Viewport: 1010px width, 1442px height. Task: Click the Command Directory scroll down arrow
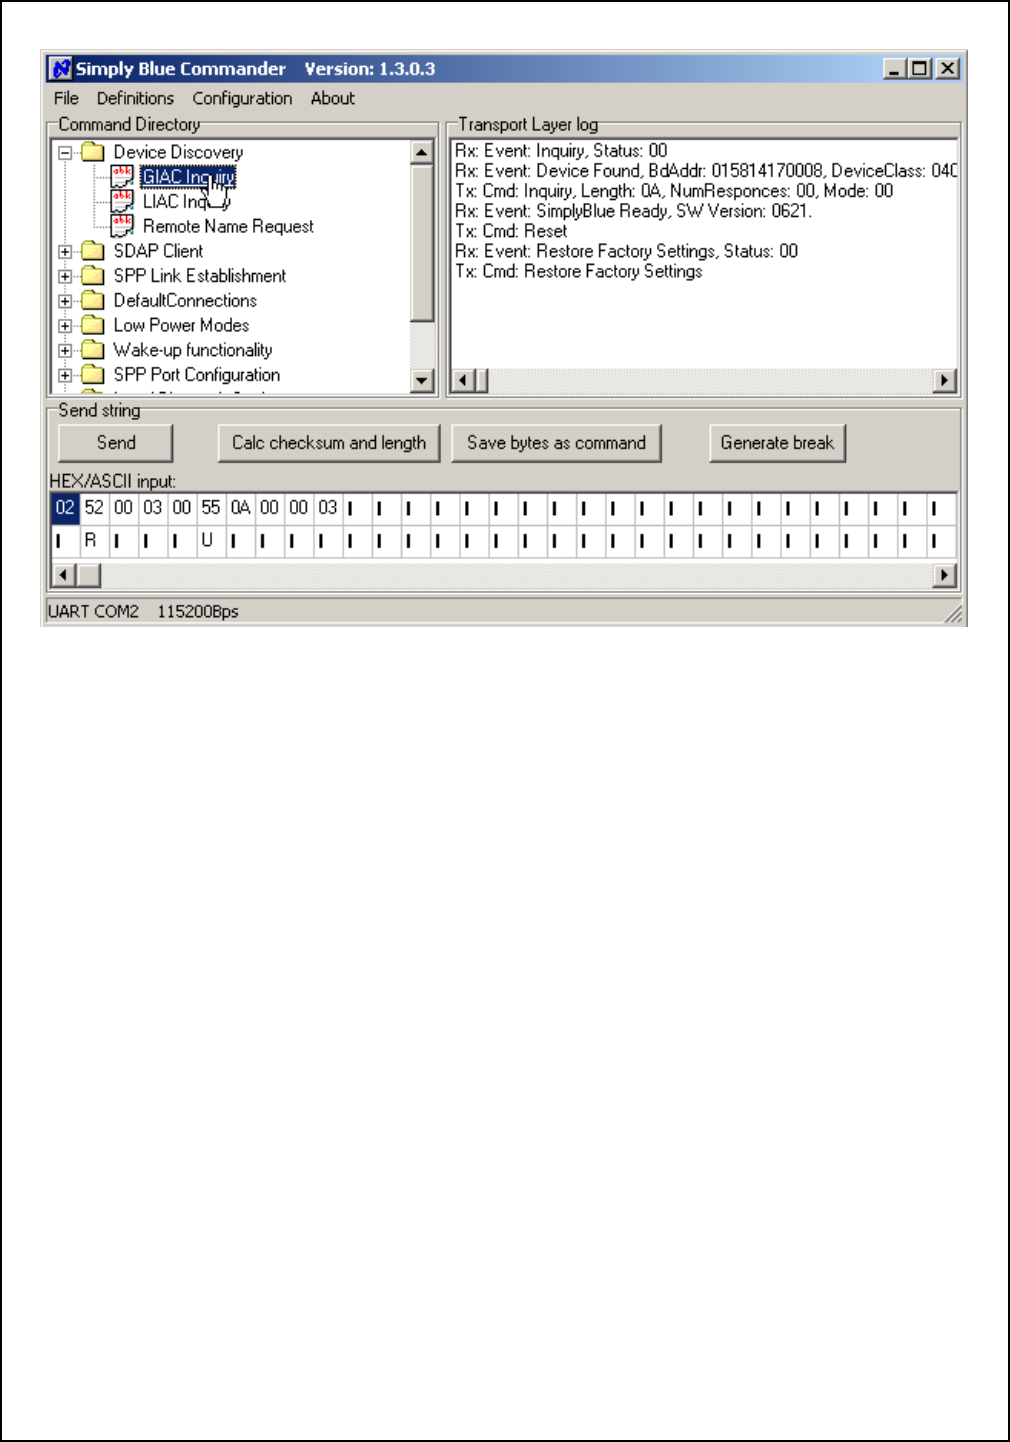pyautogui.click(x=422, y=380)
